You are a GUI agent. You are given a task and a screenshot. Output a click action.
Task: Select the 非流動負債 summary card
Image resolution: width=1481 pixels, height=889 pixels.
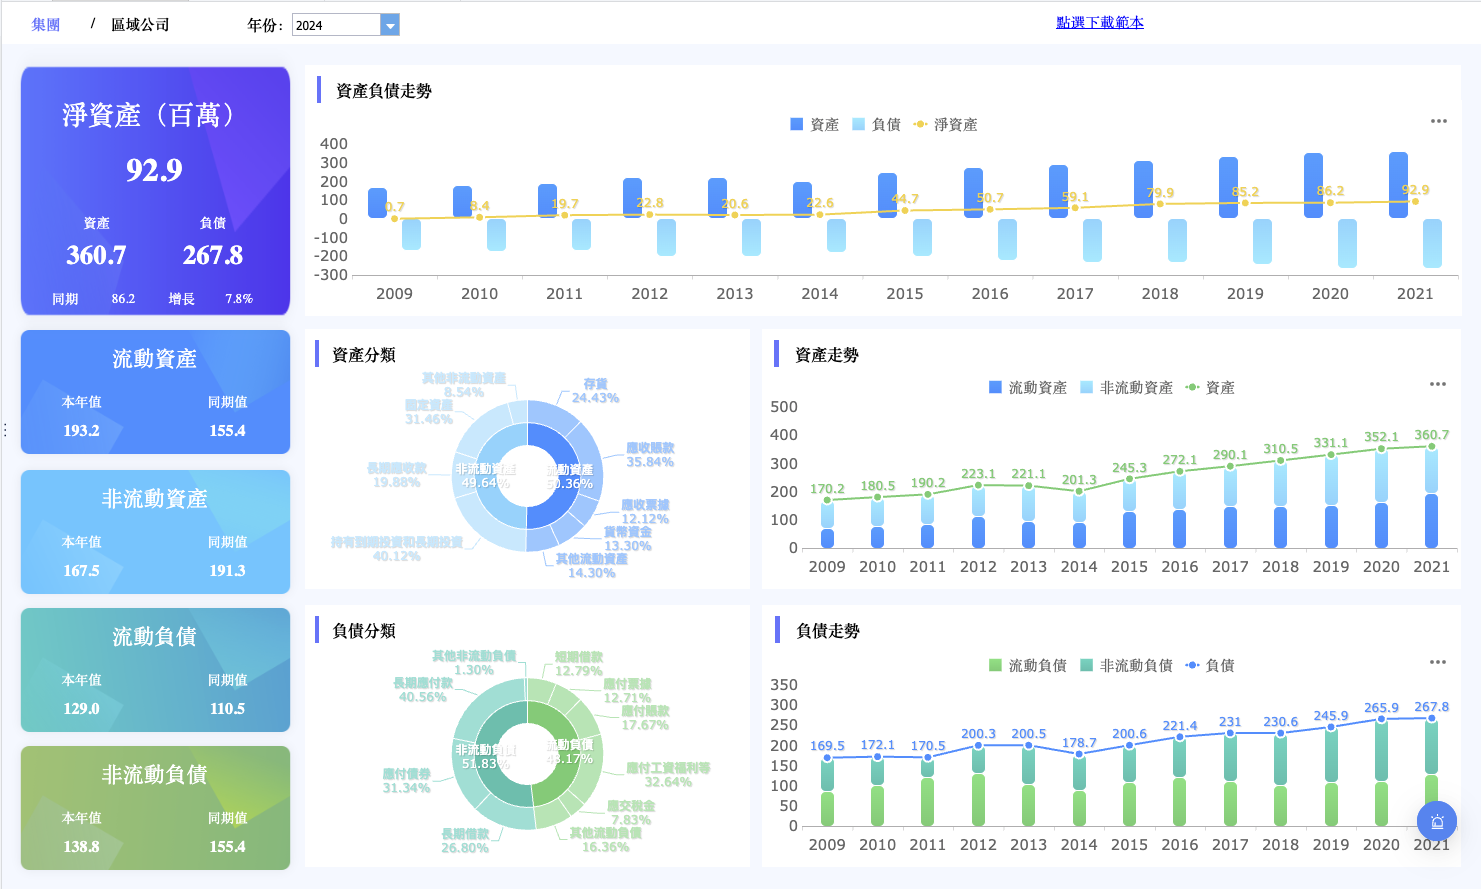[155, 808]
